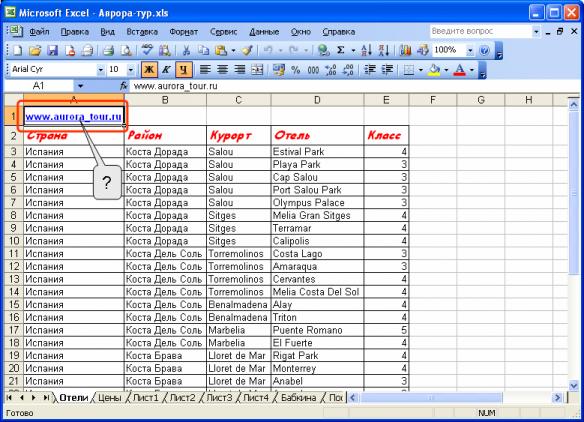Save the workbook using the floppy disk icon
584x422 pixels.
[52, 50]
